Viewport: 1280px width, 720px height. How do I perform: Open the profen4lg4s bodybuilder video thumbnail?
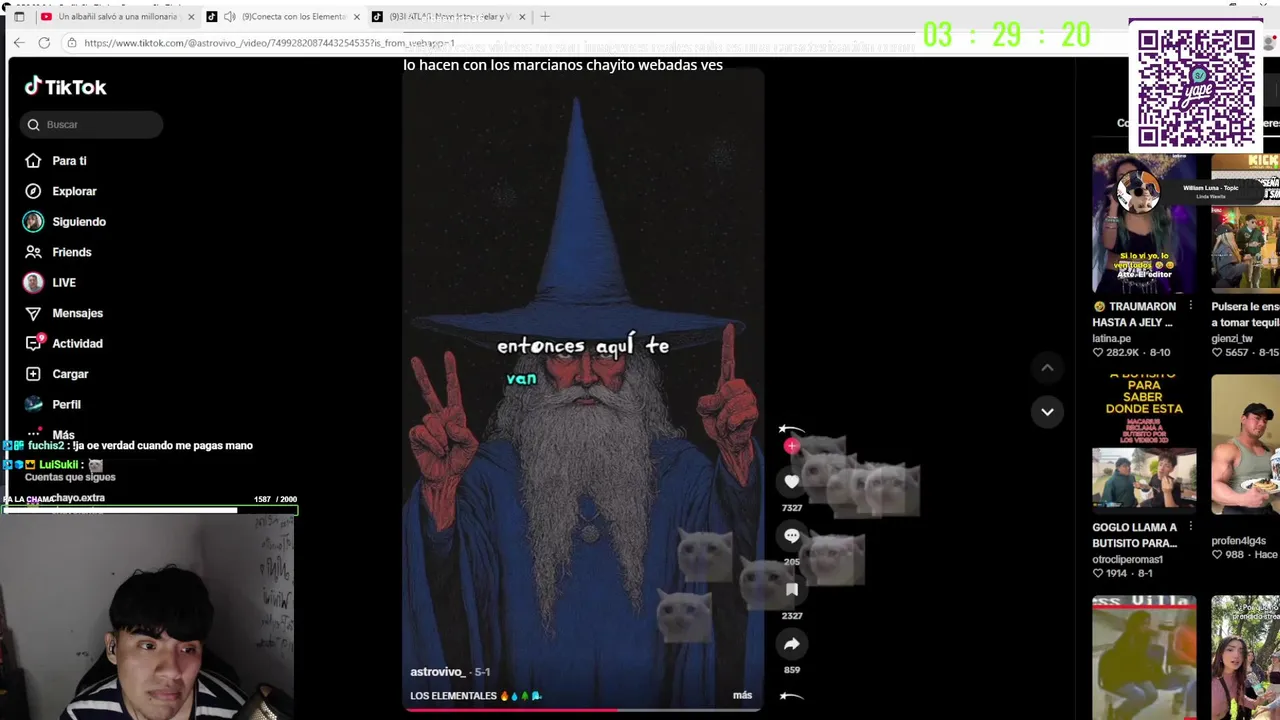[x=1245, y=444]
